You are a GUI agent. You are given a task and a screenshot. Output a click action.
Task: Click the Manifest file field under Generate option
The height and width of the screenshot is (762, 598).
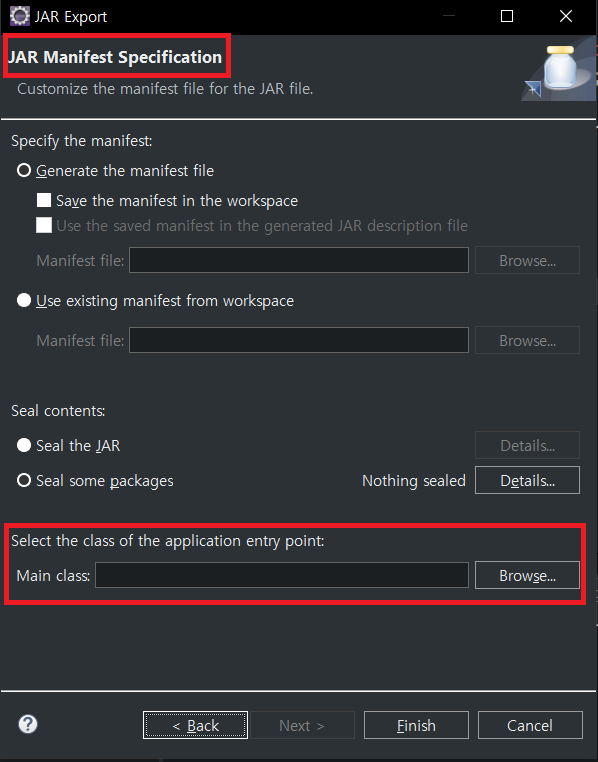[299, 260]
